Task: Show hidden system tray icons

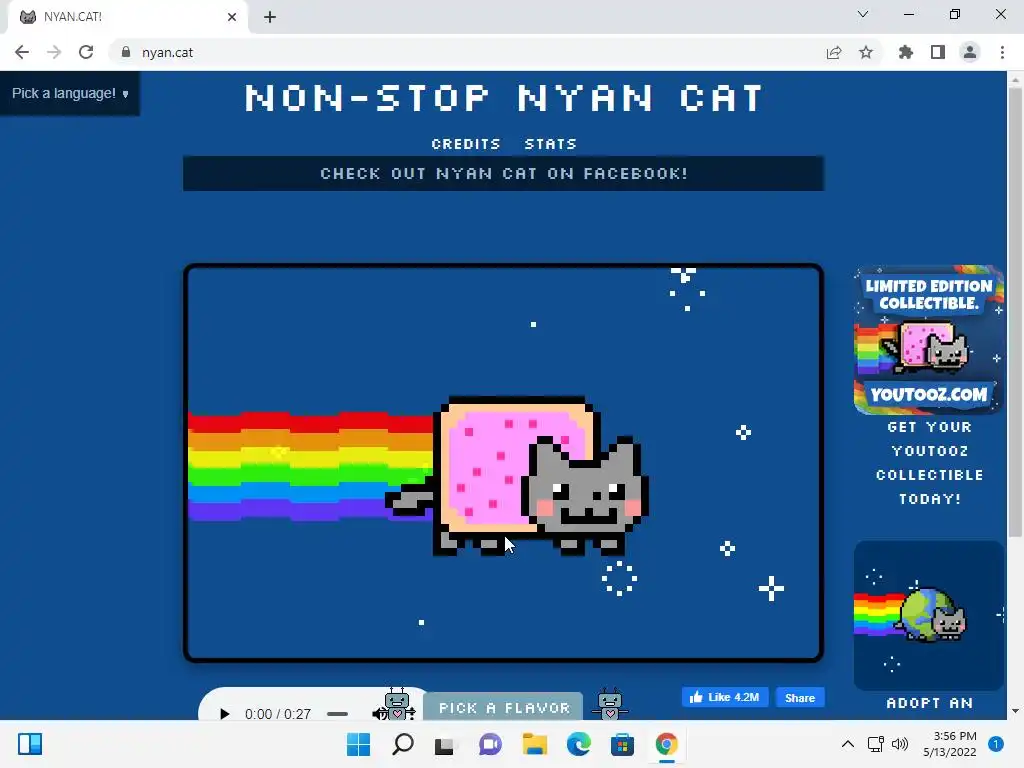Action: [x=848, y=744]
